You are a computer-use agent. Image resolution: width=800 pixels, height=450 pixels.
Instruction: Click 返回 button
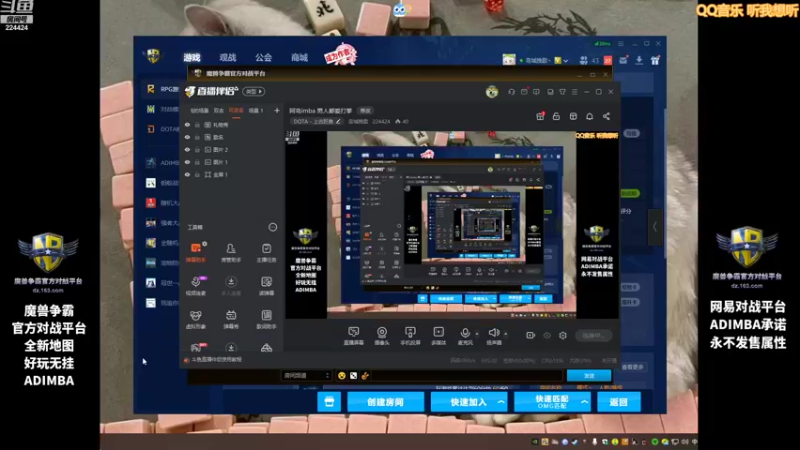(x=618, y=402)
